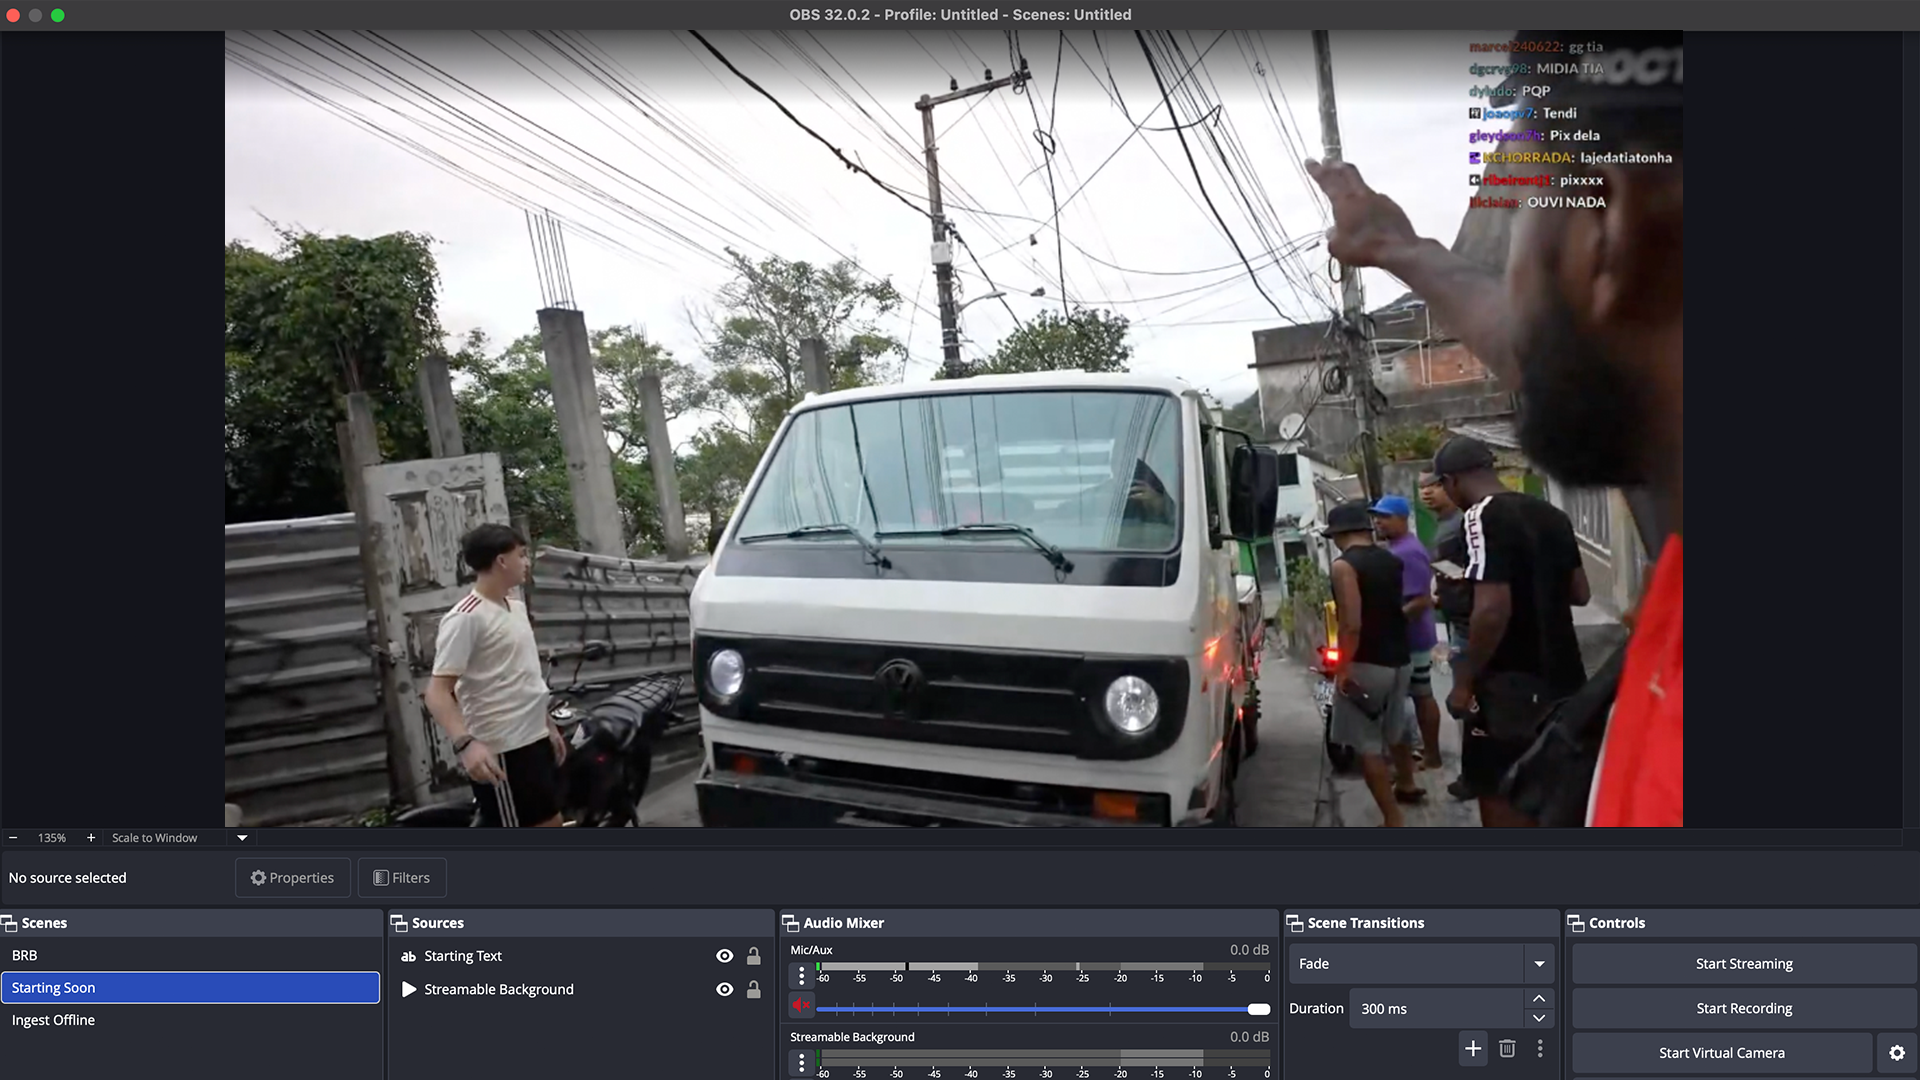Viewport: 1920px width, 1080px height.
Task: Open Mic/Aux options via vertical dots icon
Action: [x=801, y=975]
